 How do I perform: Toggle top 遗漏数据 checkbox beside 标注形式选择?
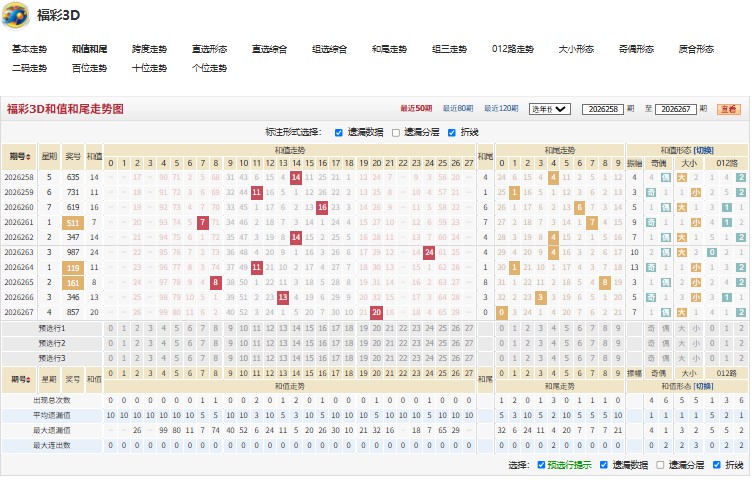pyautogui.click(x=339, y=133)
